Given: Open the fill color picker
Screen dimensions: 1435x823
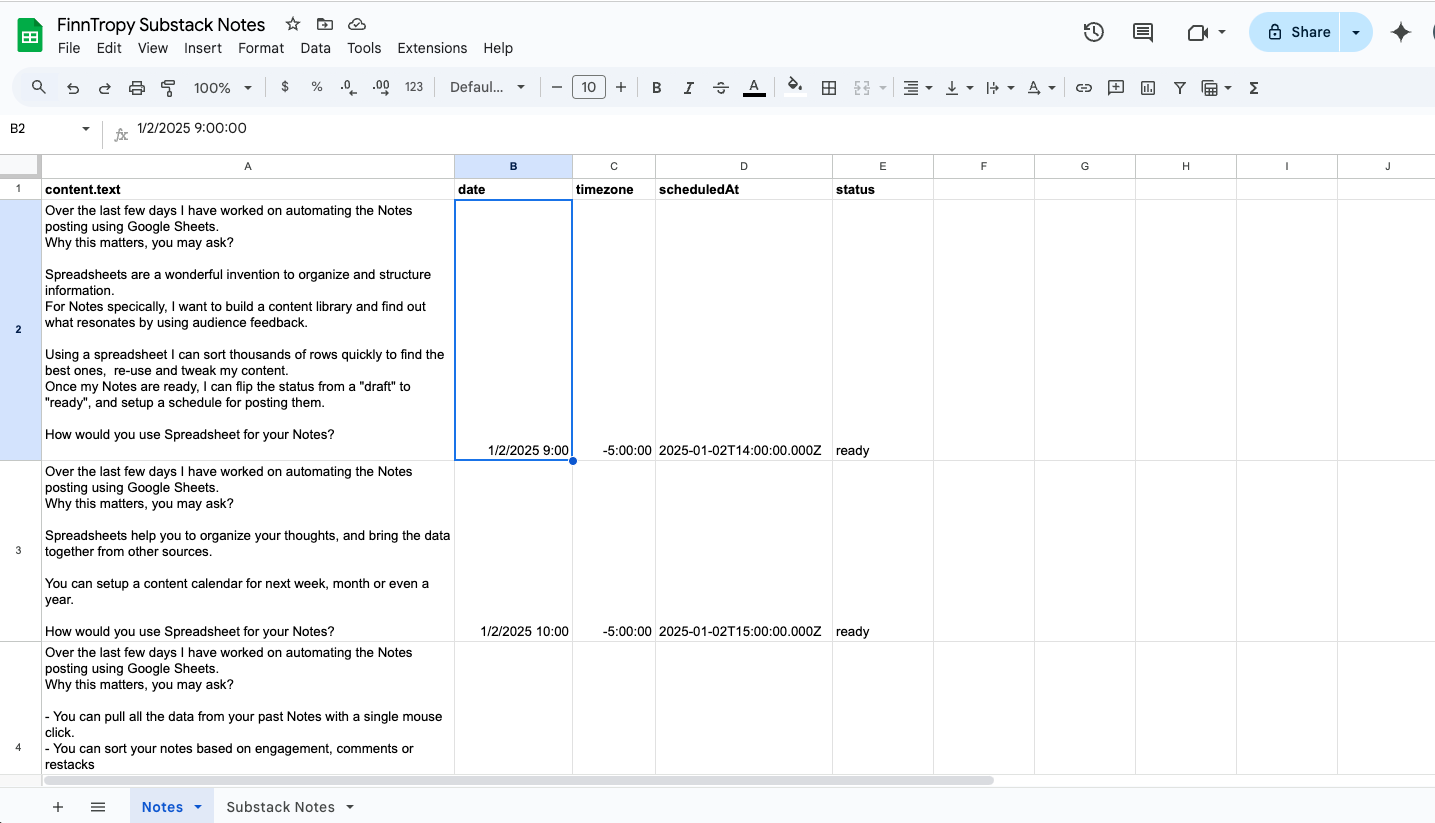Looking at the screenshot, I should (x=795, y=87).
